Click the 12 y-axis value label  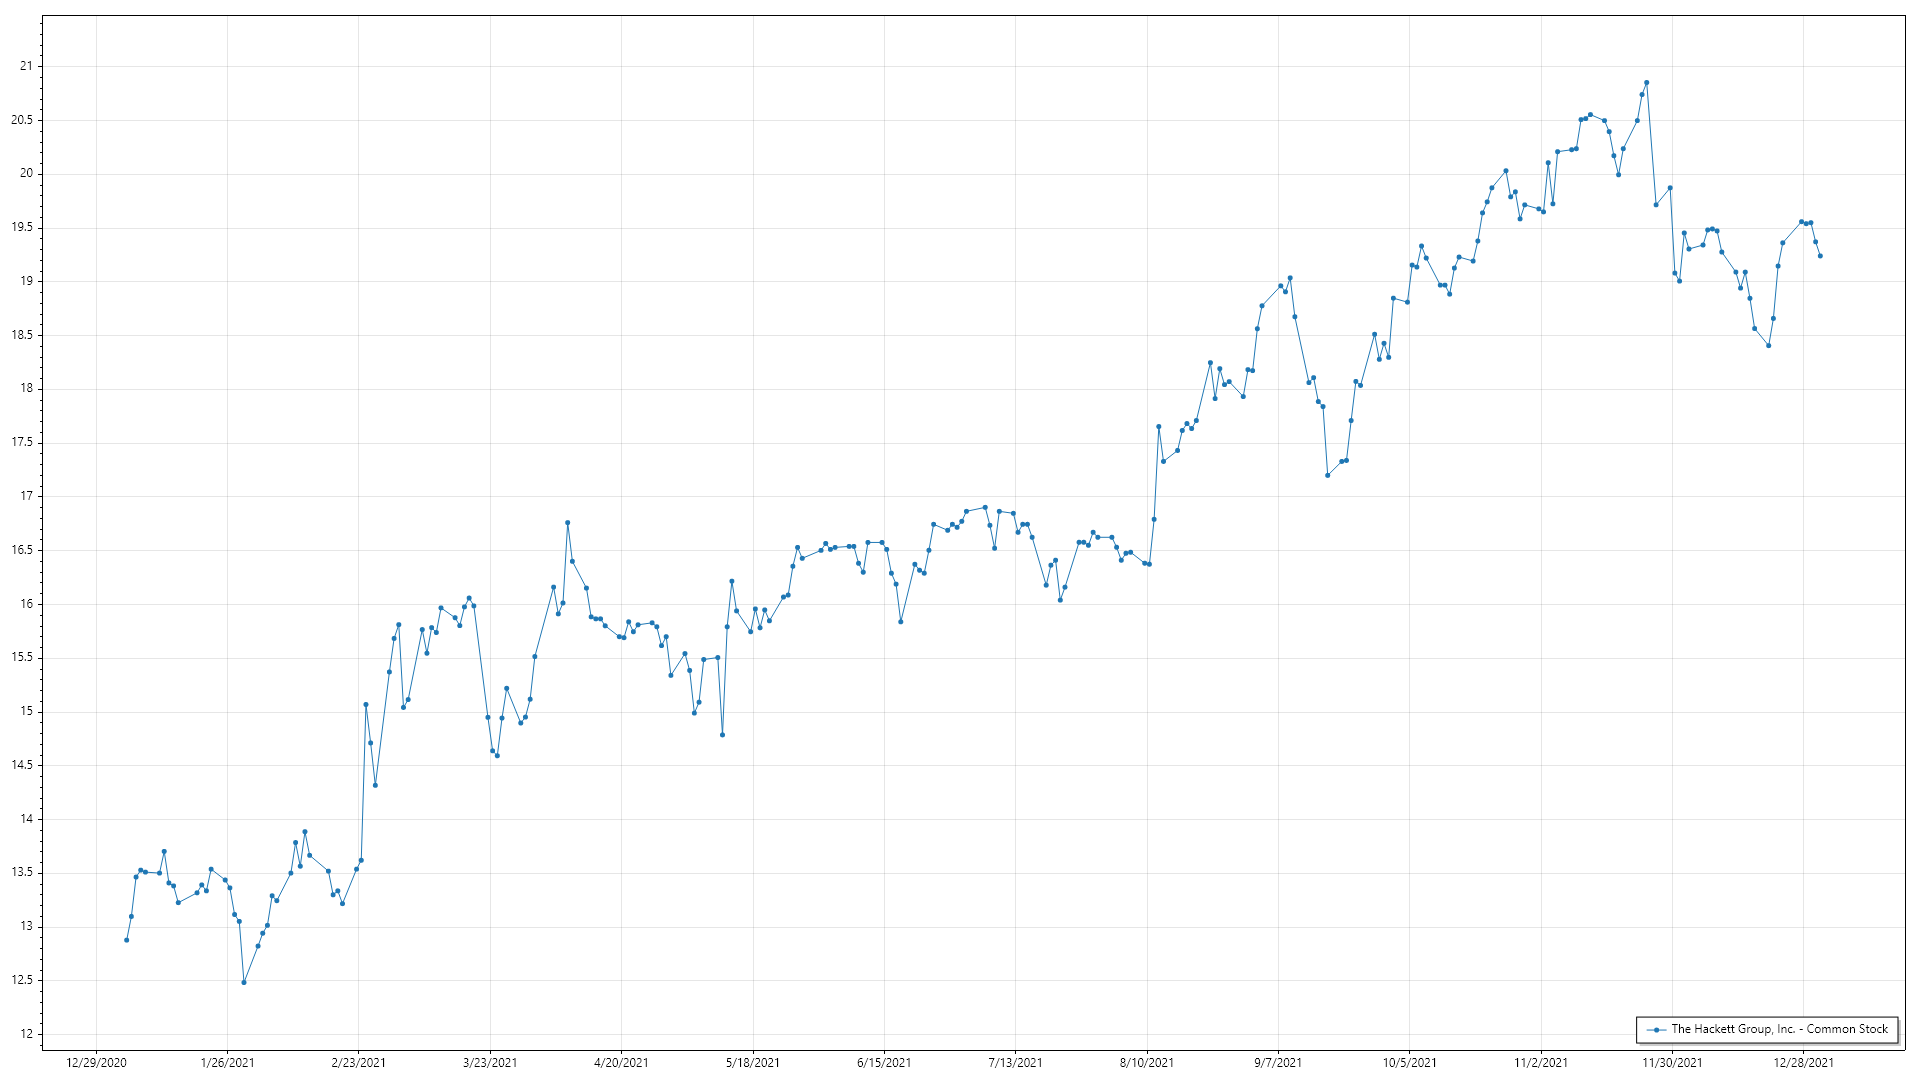(x=26, y=1034)
